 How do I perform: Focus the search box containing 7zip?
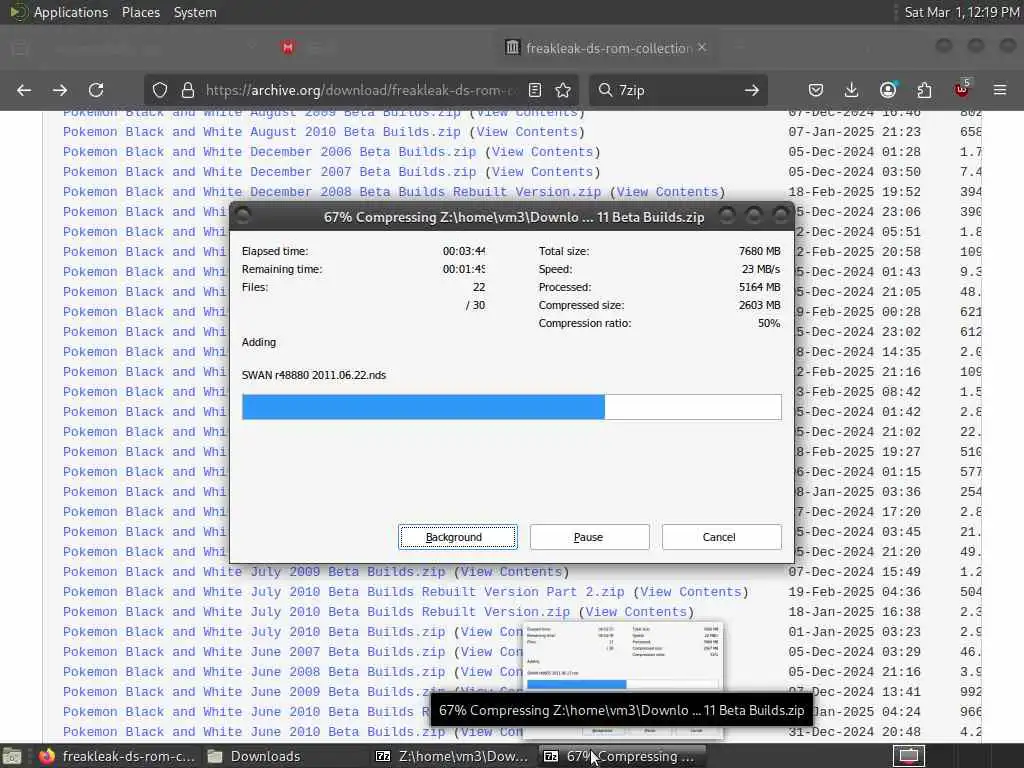pos(677,90)
